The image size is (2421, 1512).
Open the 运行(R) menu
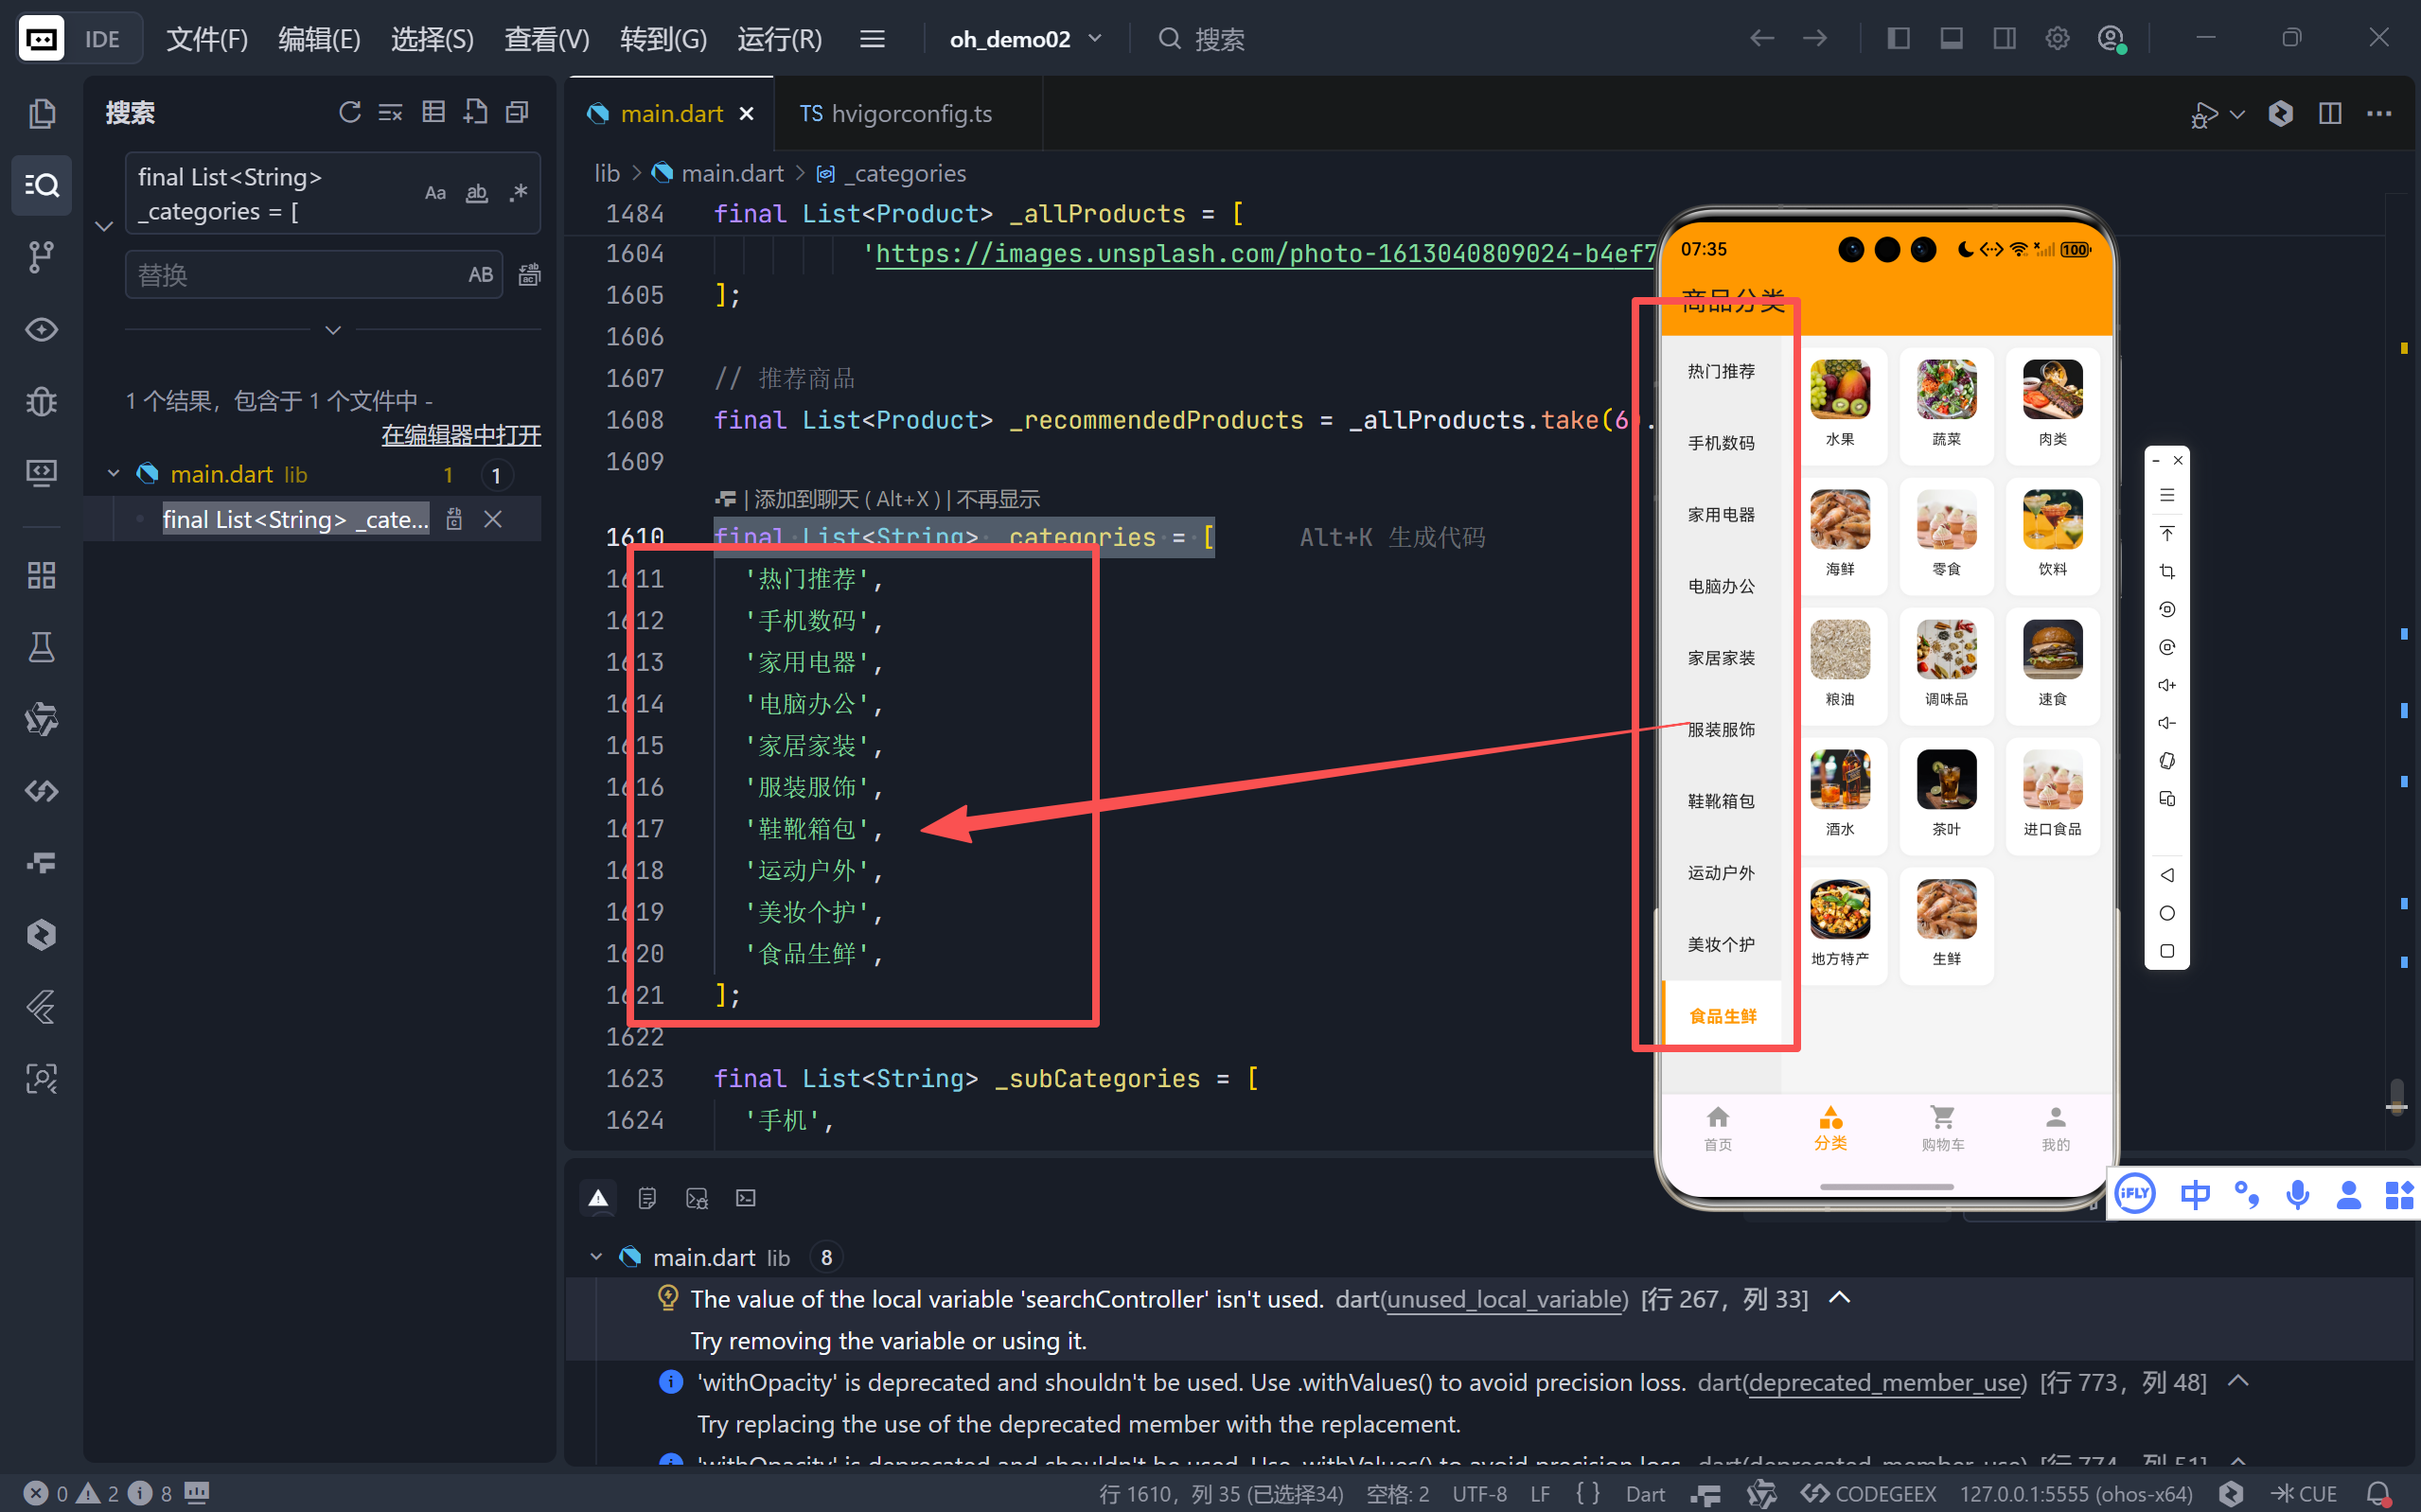tap(779, 39)
